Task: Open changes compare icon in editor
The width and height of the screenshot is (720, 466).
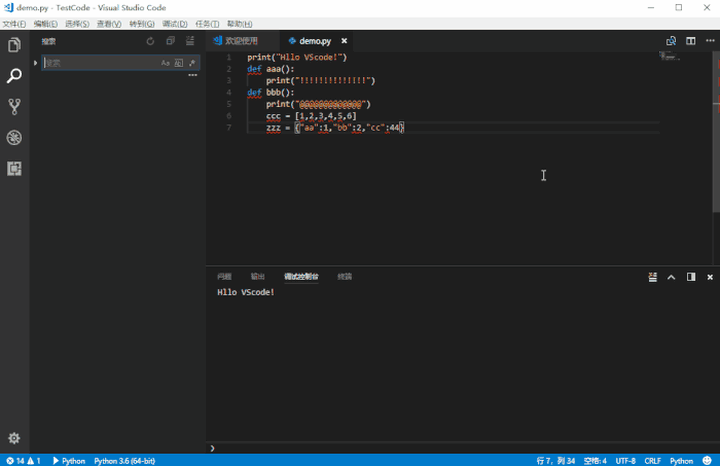Action: coord(671,41)
